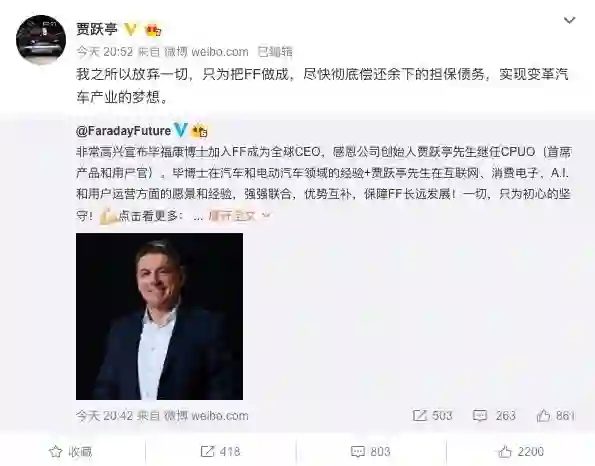Click FaradayFuture membership badge icon

[199, 131]
